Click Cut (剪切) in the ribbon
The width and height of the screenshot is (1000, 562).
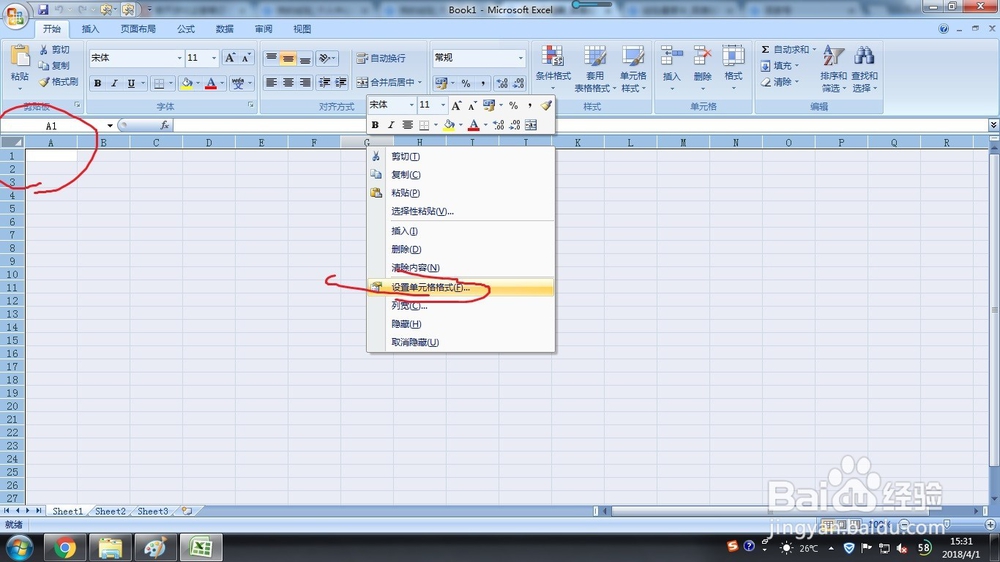click(x=54, y=50)
